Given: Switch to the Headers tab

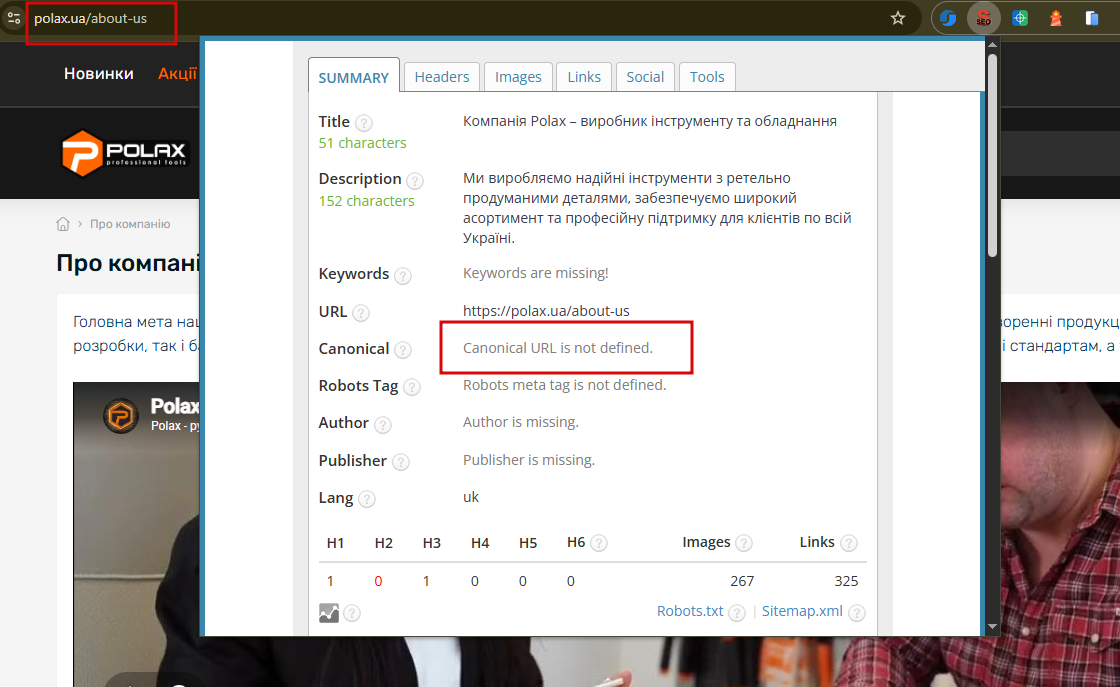Looking at the screenshot, I should click(441, 76).
